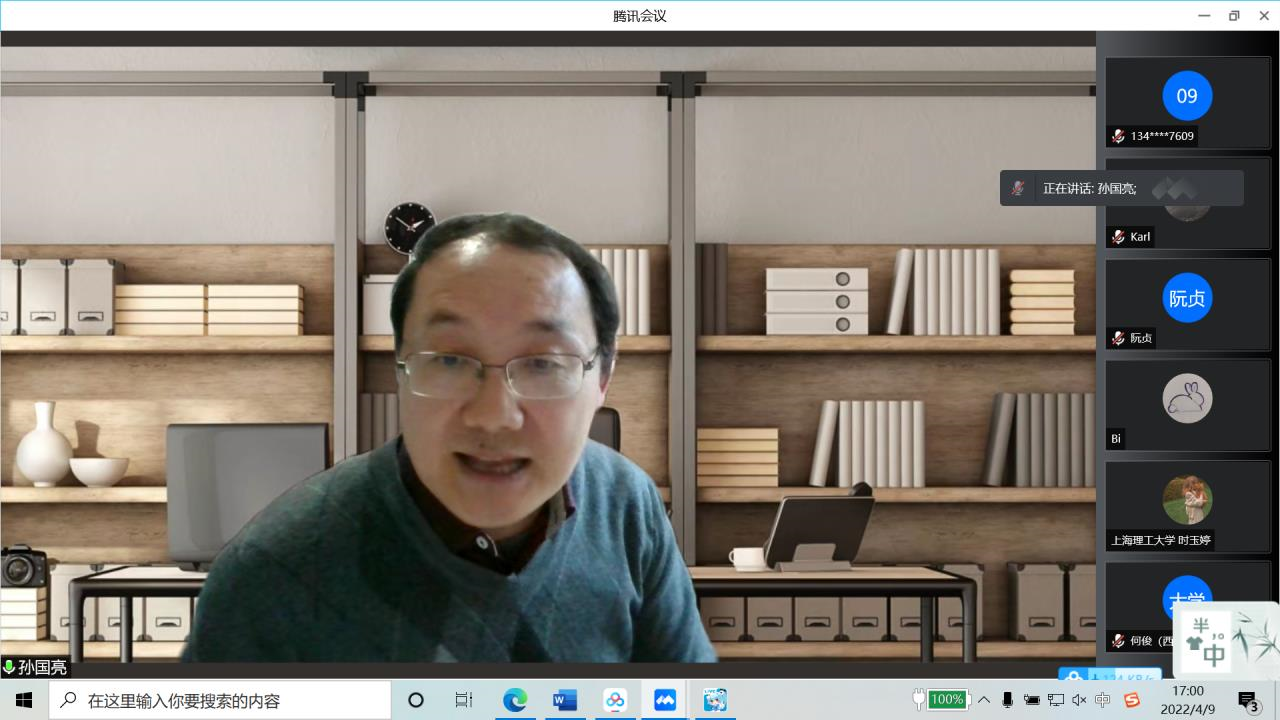Switch the 中 input method indicator
The image size is (1280, 720).
[1103, 700]
